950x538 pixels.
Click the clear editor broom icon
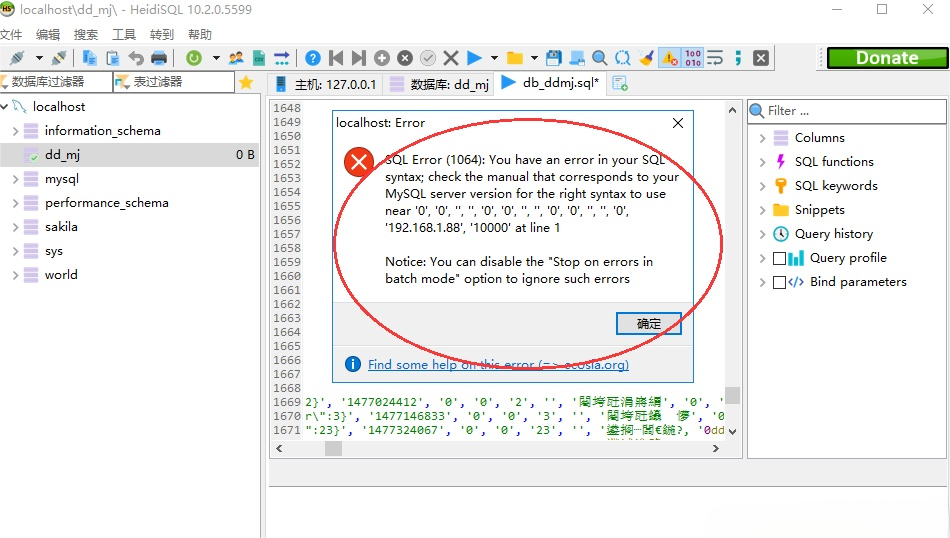[646, 58]
